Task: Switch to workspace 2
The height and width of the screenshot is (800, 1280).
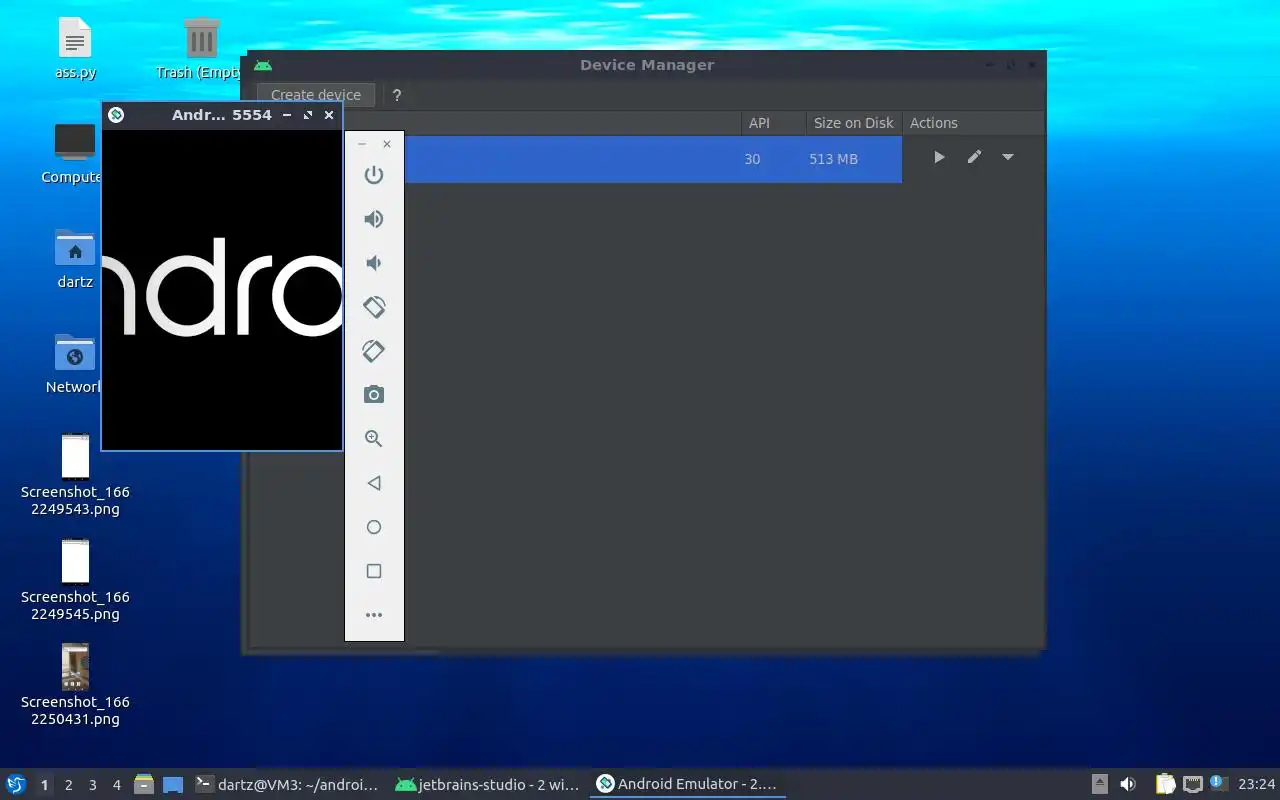Action: 69,785
